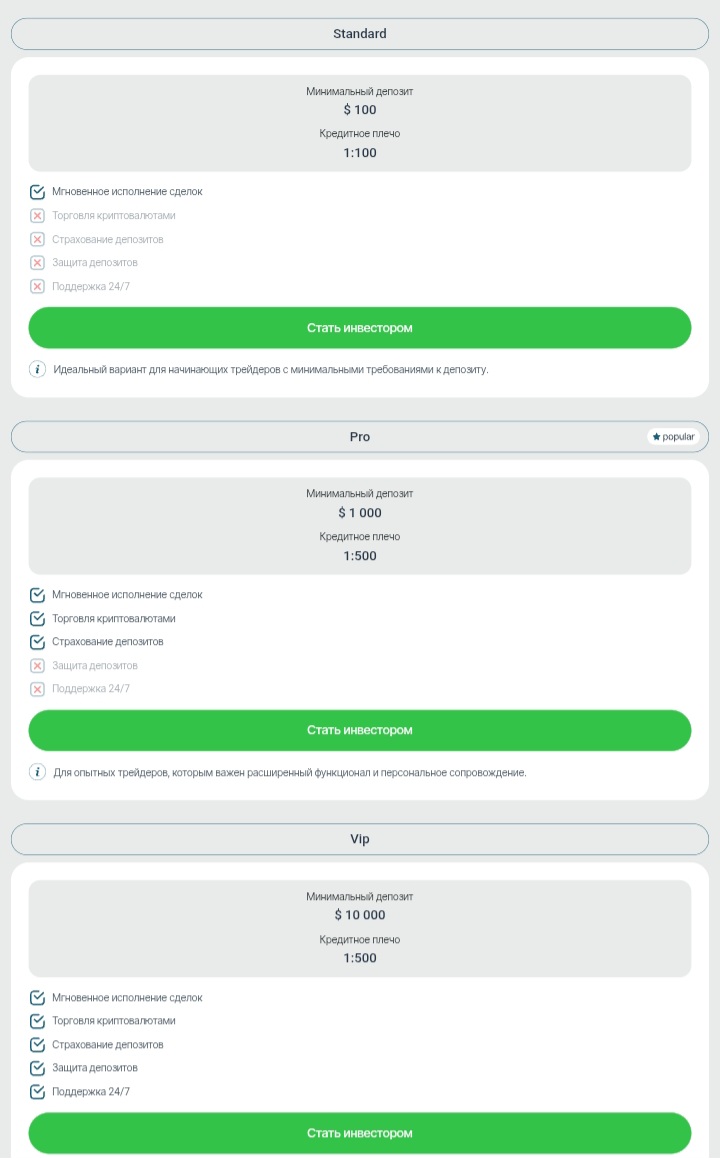Click the checkmark beside 'Страхование депозитов' in Pro
Viewport: 720px width, 1158px height.
tap(37, 641)
